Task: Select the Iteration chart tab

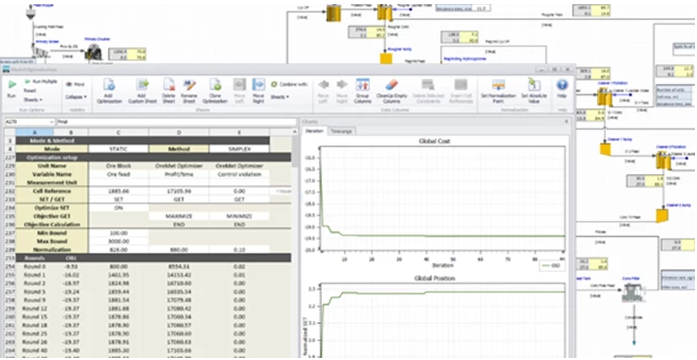Action: point(314,131)
